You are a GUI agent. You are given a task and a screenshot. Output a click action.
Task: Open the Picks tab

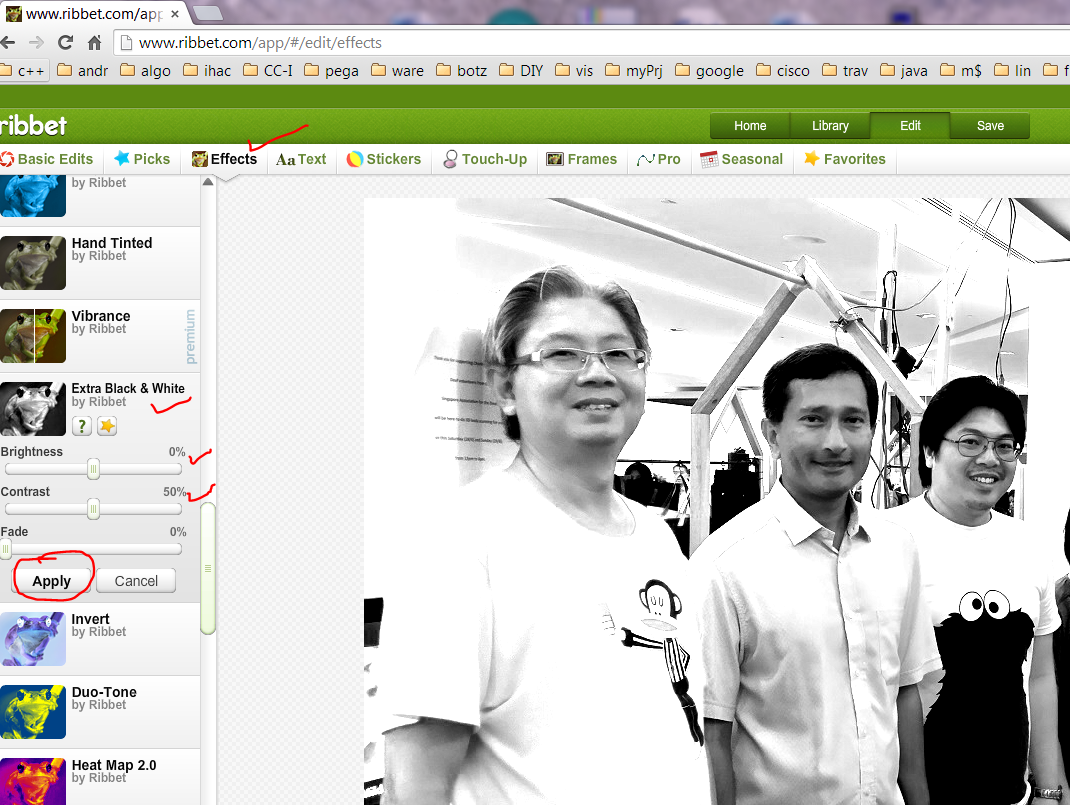[142, 159]
